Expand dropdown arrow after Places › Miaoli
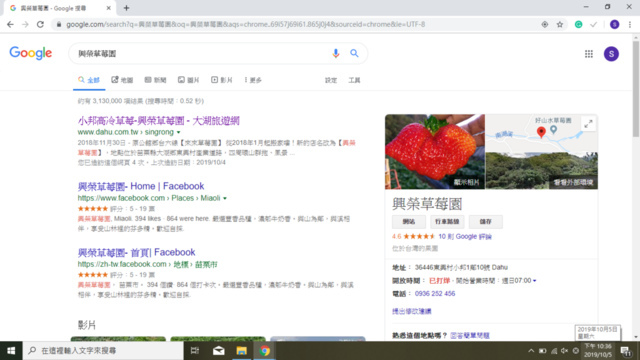 (x=225, y=198)
